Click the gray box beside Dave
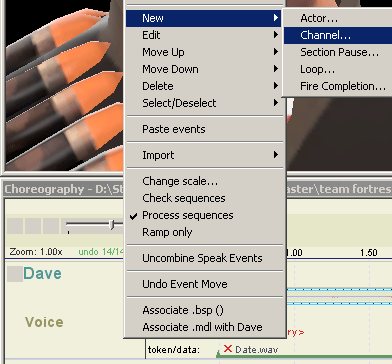The width and height of the screenshot is (392, 364). coord(15,274)
